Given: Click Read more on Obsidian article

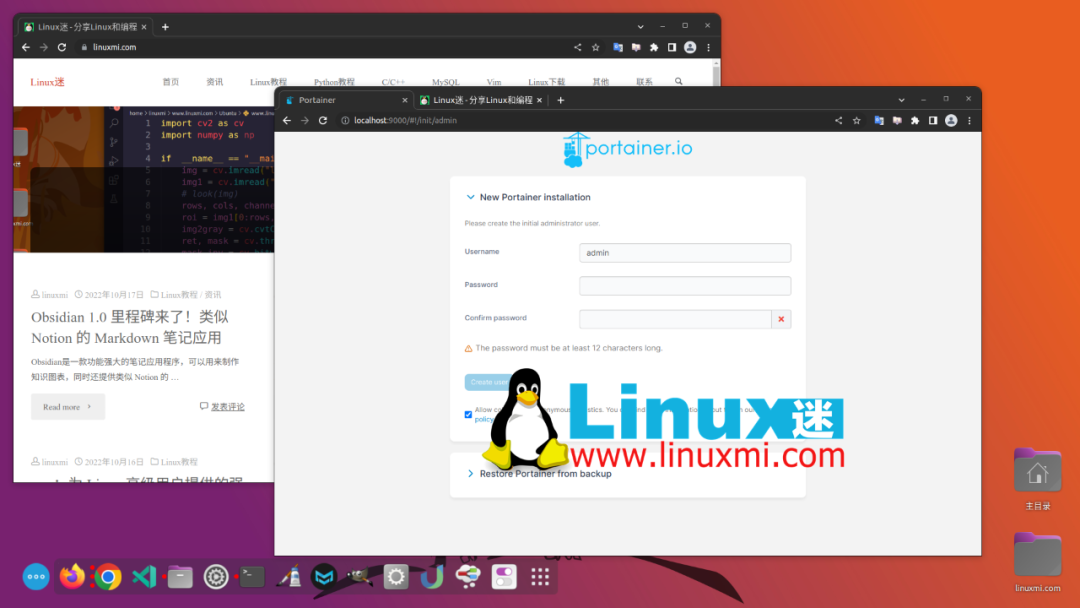Looking at the screenshot, I should (x=68, y=407).
